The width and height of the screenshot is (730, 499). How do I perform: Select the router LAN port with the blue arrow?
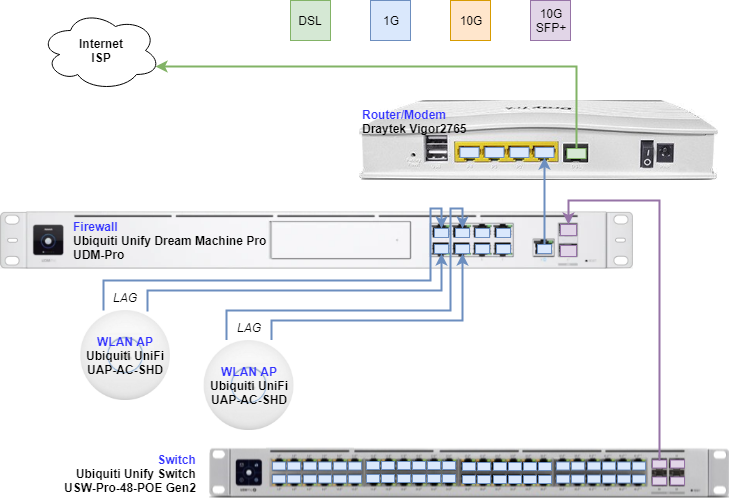[544, 152]
